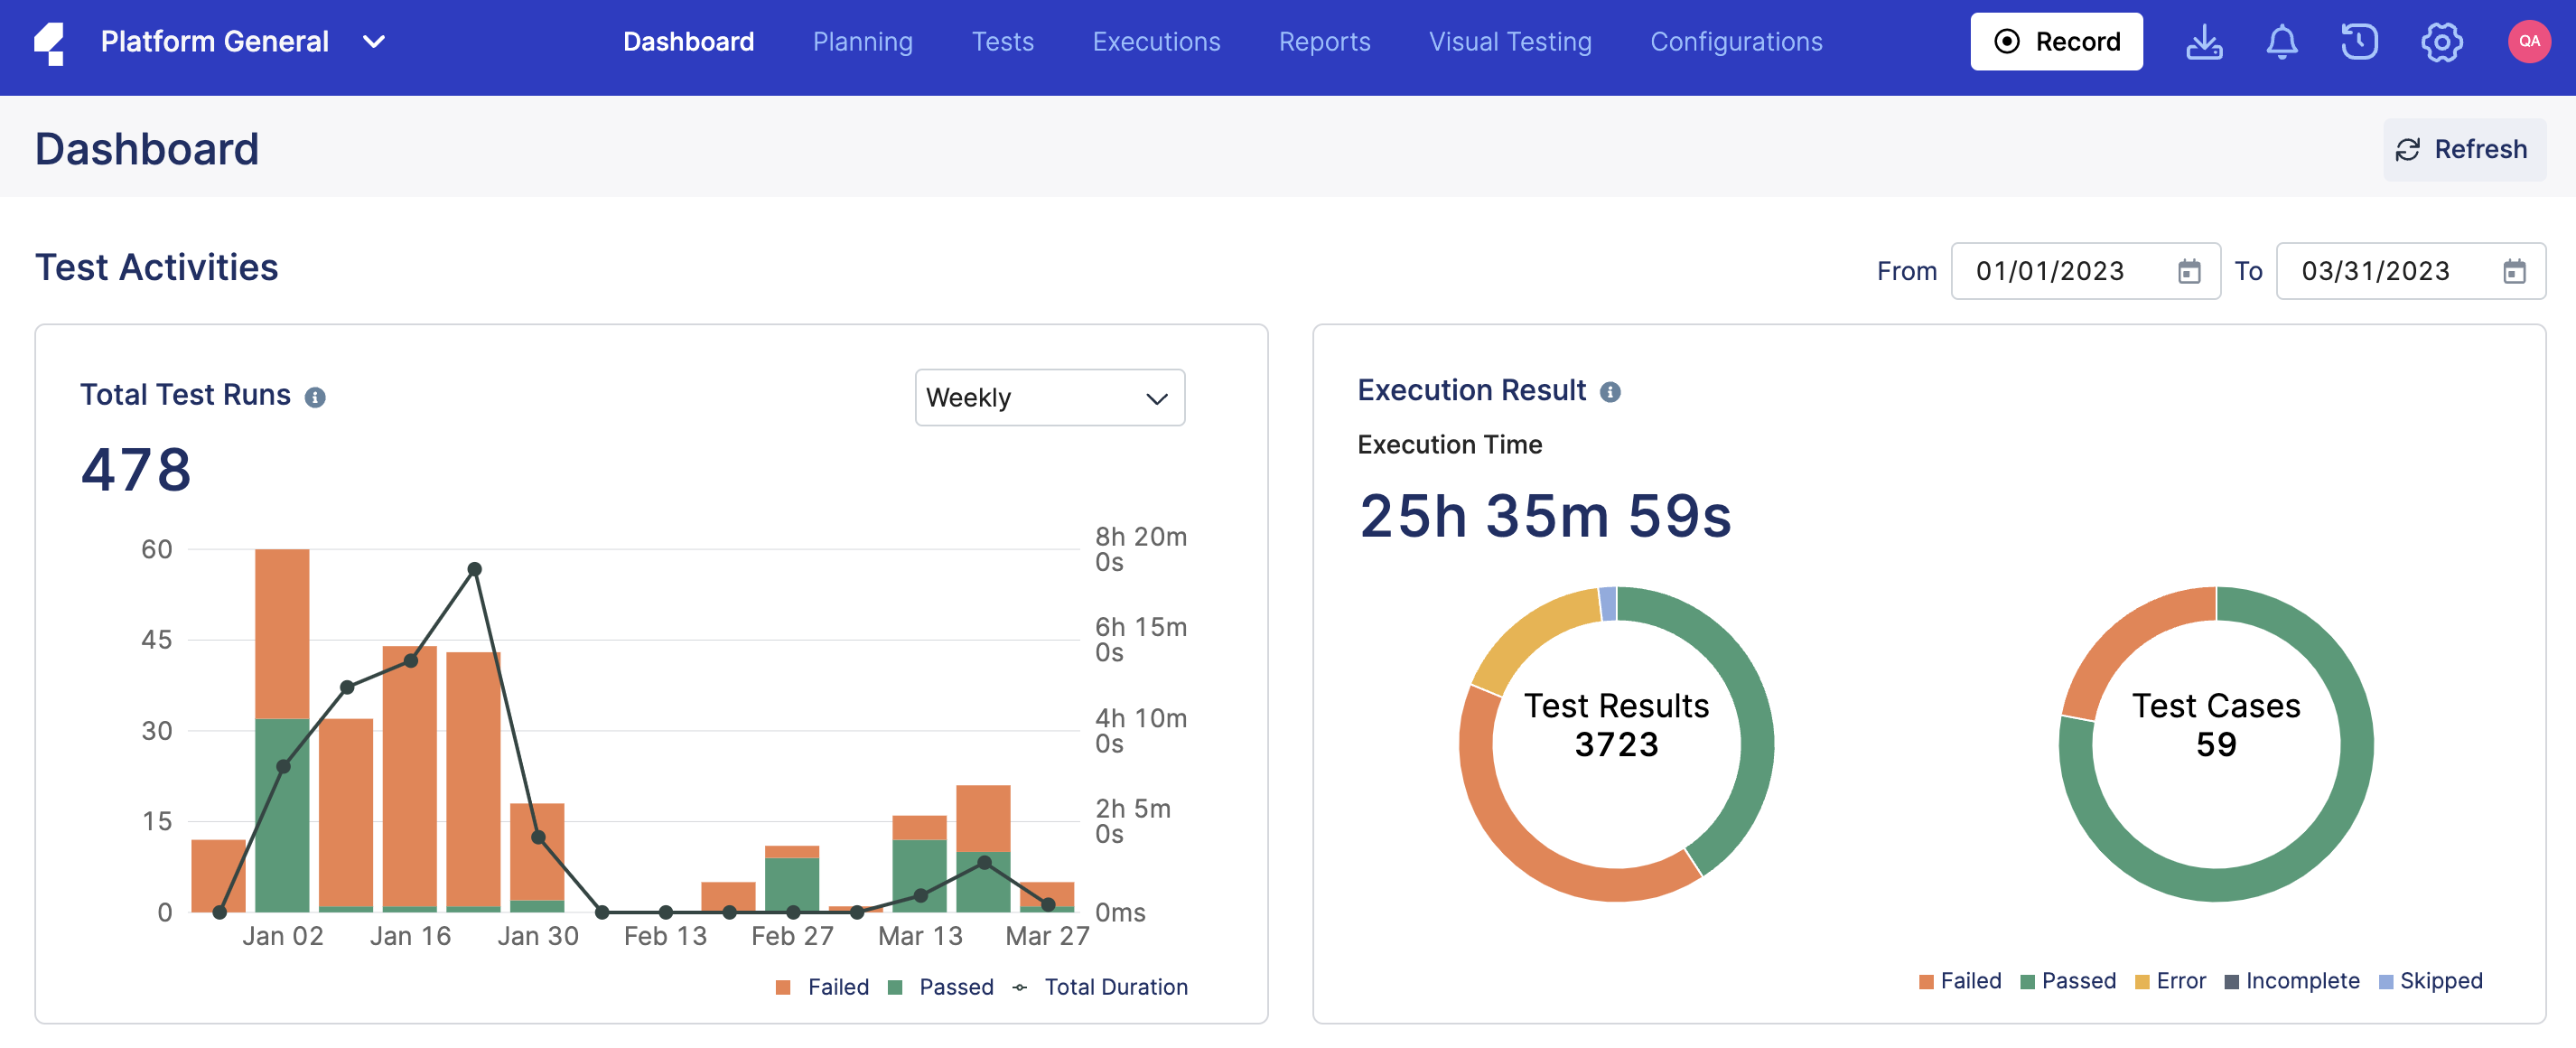Open the history clock icon
This screenshot has width=2576, height=1048.
(2360, 42)
